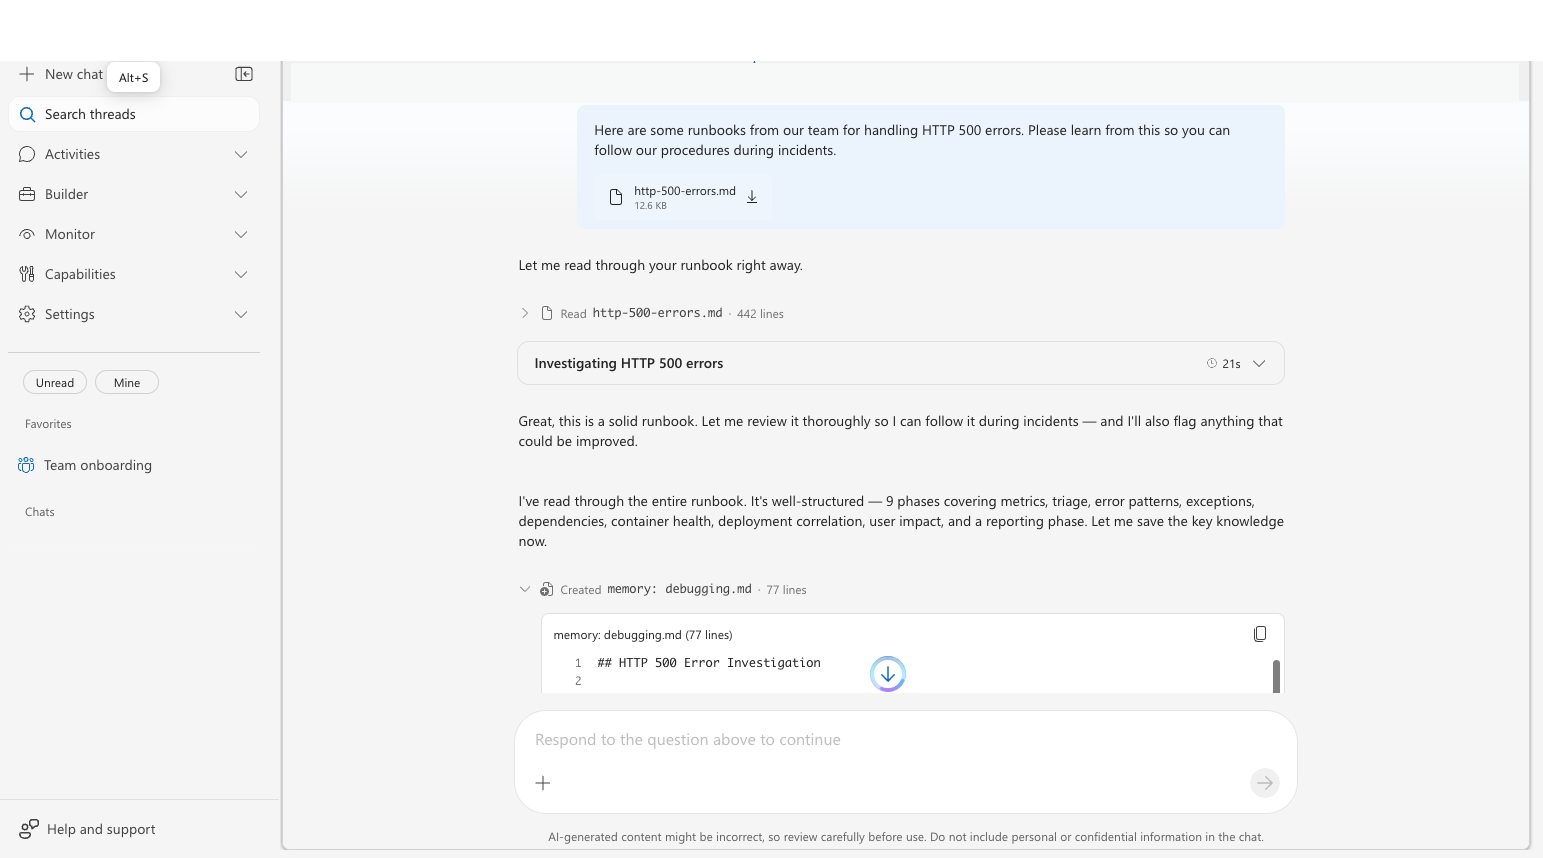
Task: Click the '## HTTP 500 Error Investigation' code line
Action: tap(709, 663)
